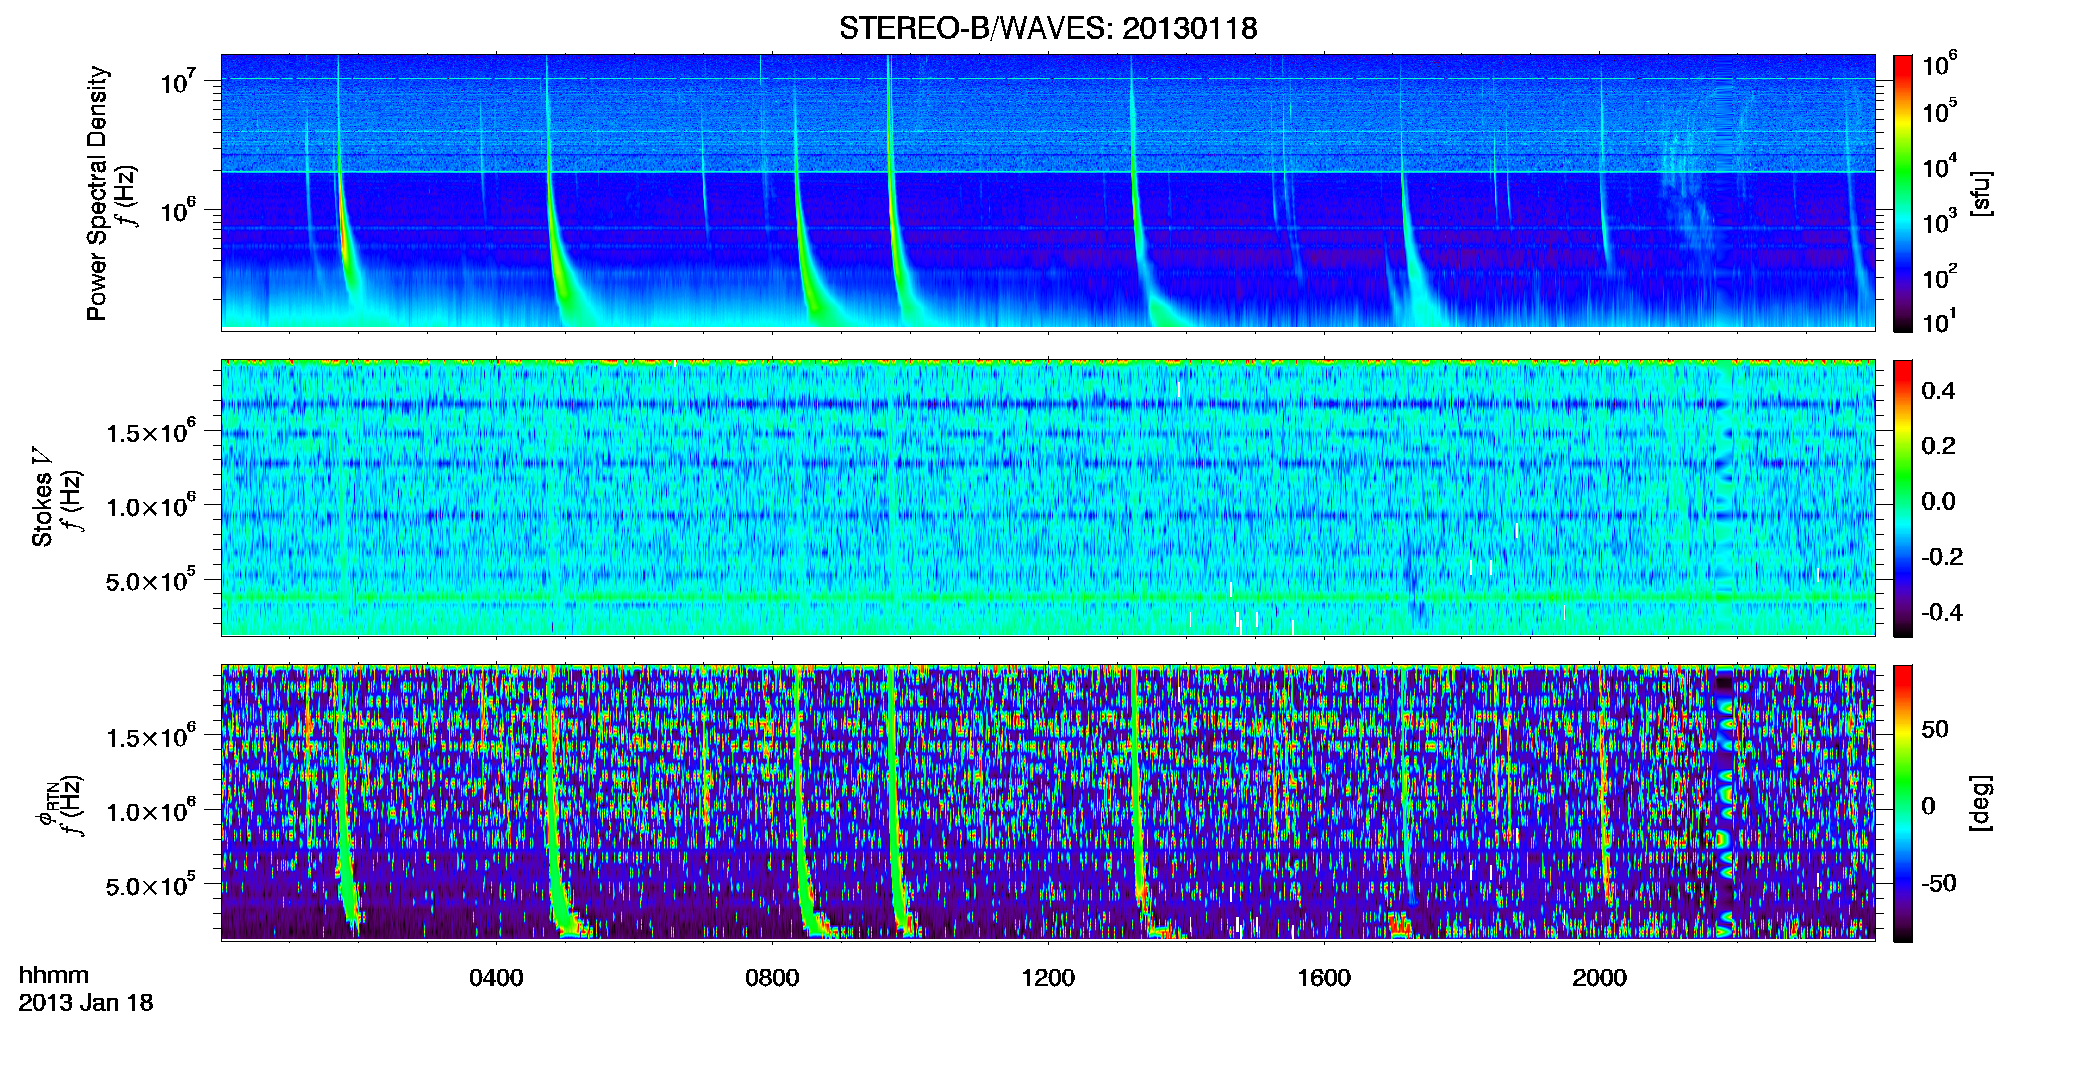Click the 0400 time tick label
Screen dimensions: 2096x1080
pyautogui.click(x=496, y=977)
